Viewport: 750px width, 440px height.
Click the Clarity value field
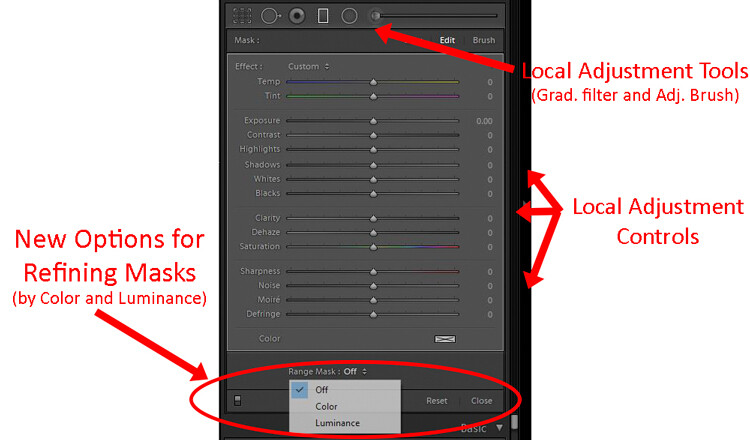pos(490,219)
